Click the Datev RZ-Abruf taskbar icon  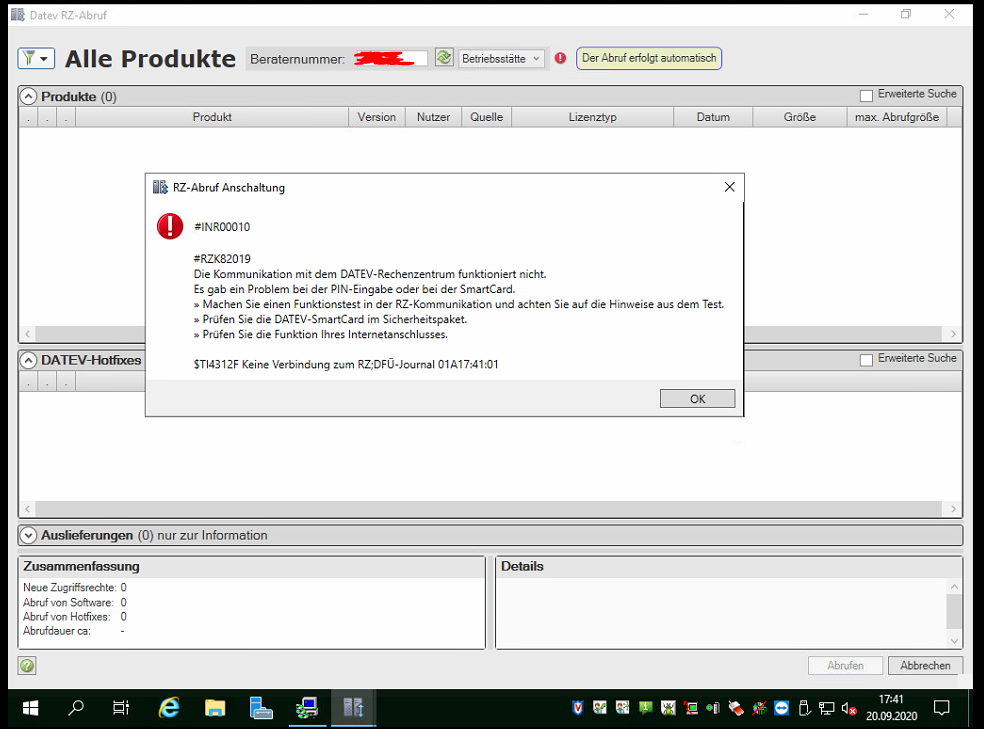(354, 708)
